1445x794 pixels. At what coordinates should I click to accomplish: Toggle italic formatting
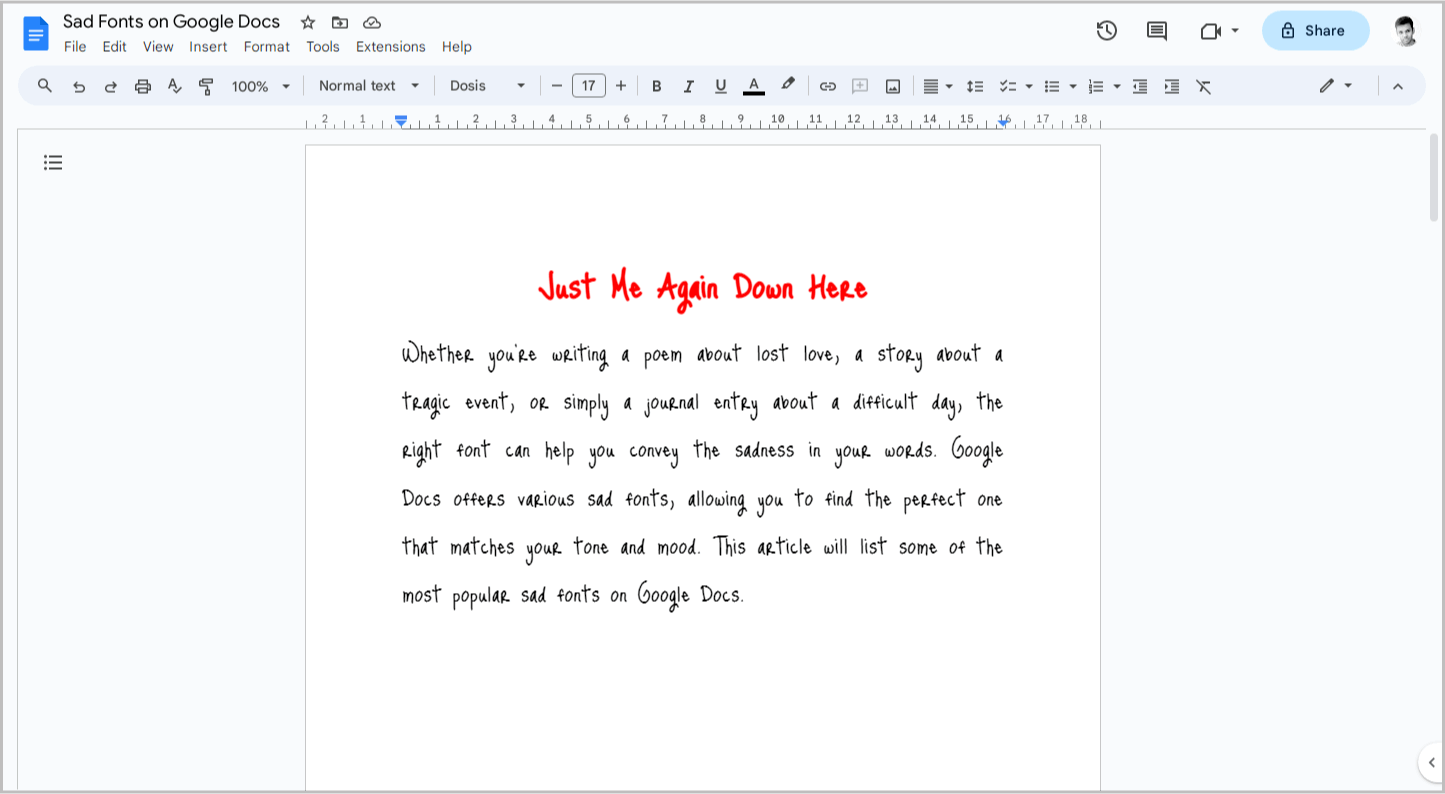tap(688, 87)
